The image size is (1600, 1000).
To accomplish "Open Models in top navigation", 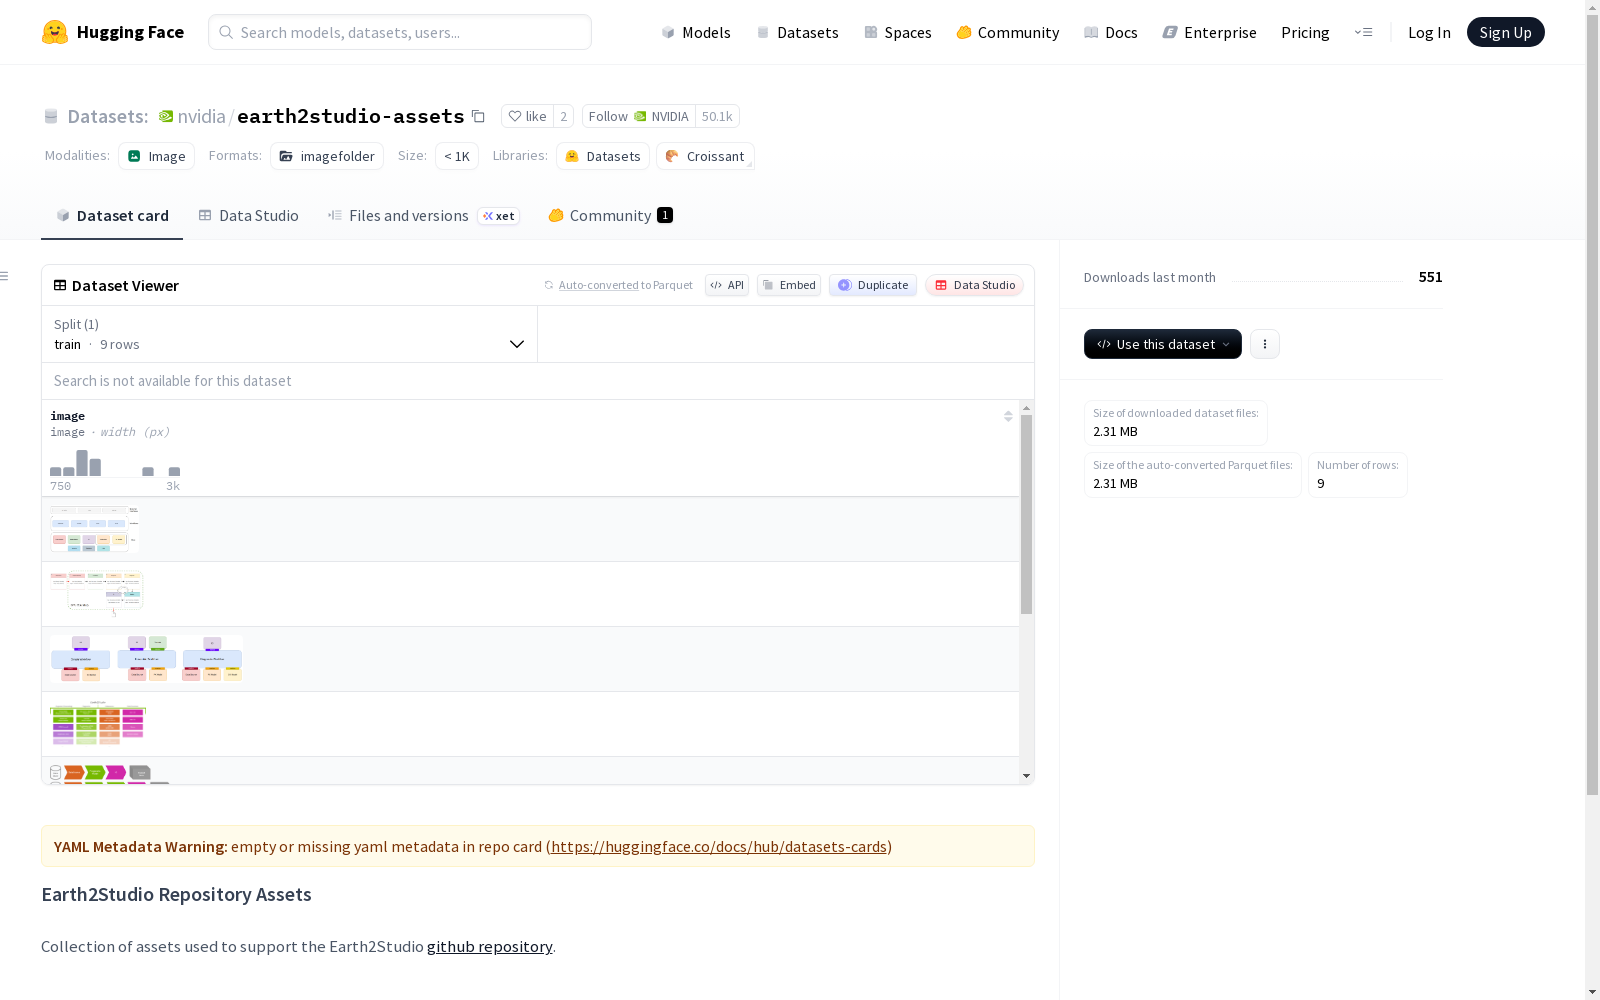I will click(x=696, y=32).
